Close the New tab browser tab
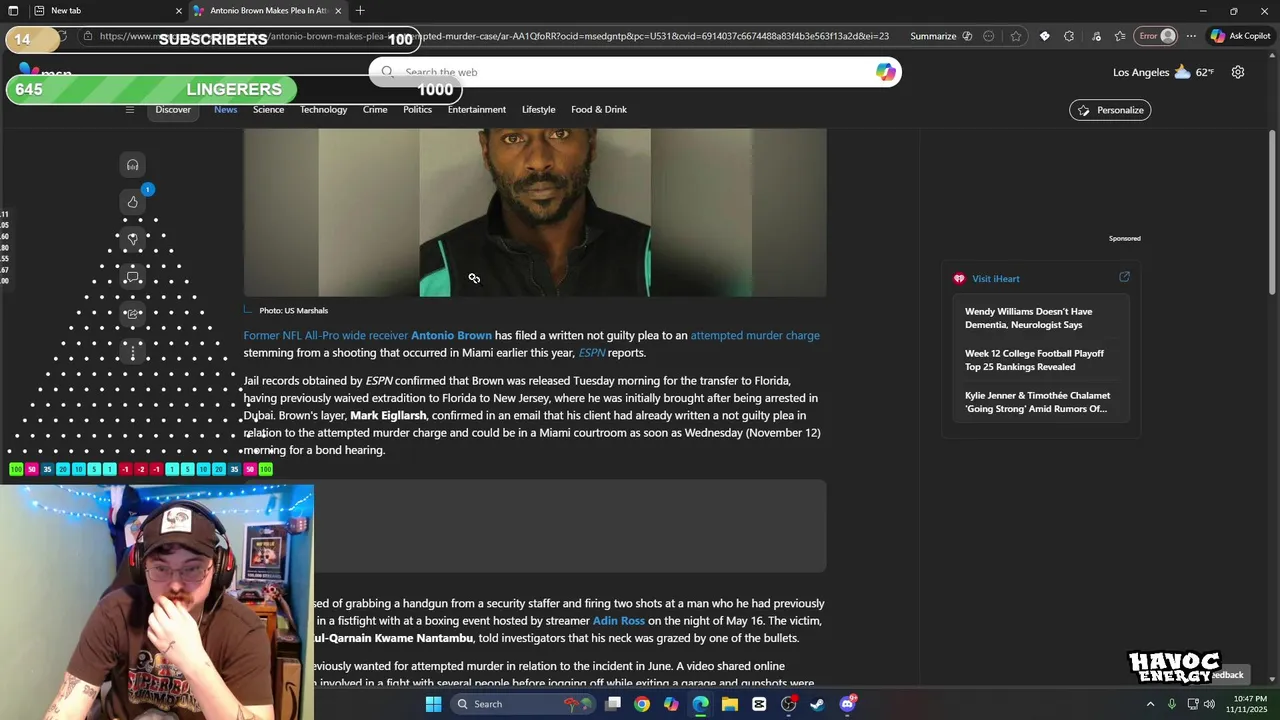 tap(179, 10)
